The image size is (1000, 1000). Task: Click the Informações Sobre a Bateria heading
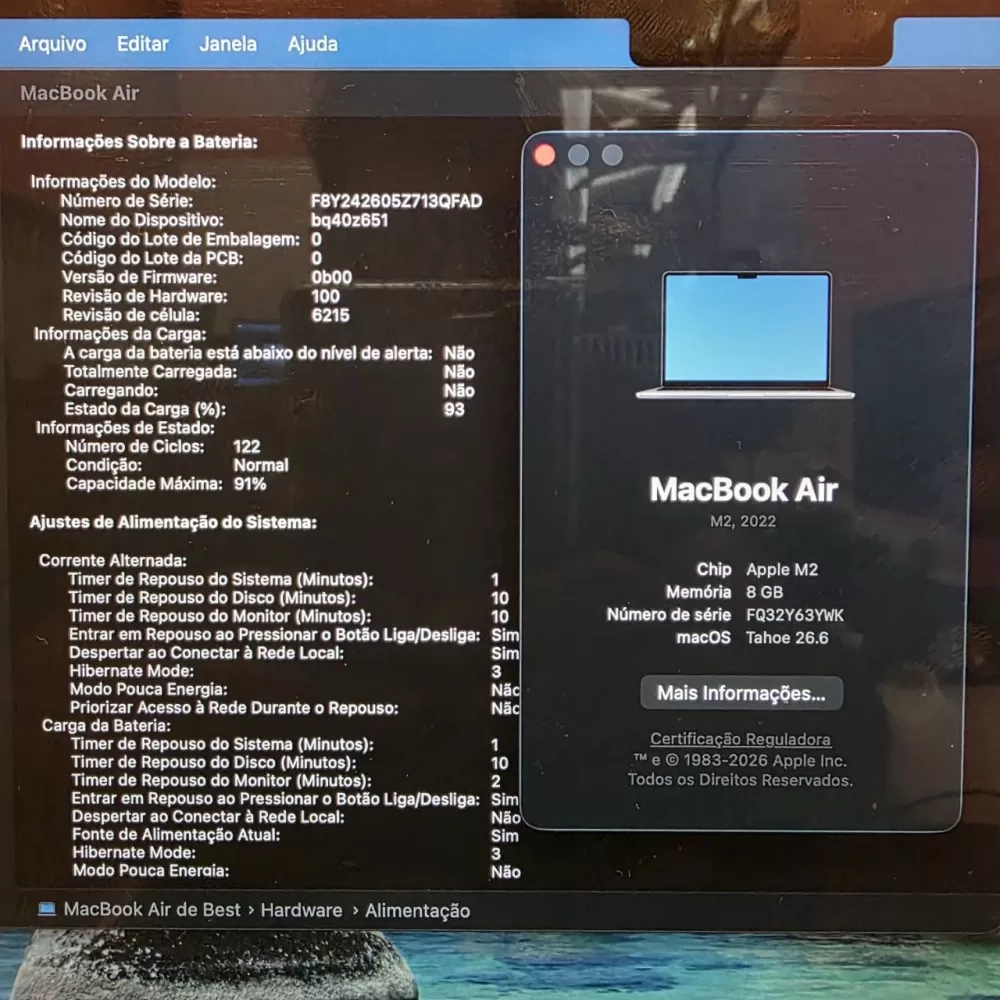[x=139, y=142]
